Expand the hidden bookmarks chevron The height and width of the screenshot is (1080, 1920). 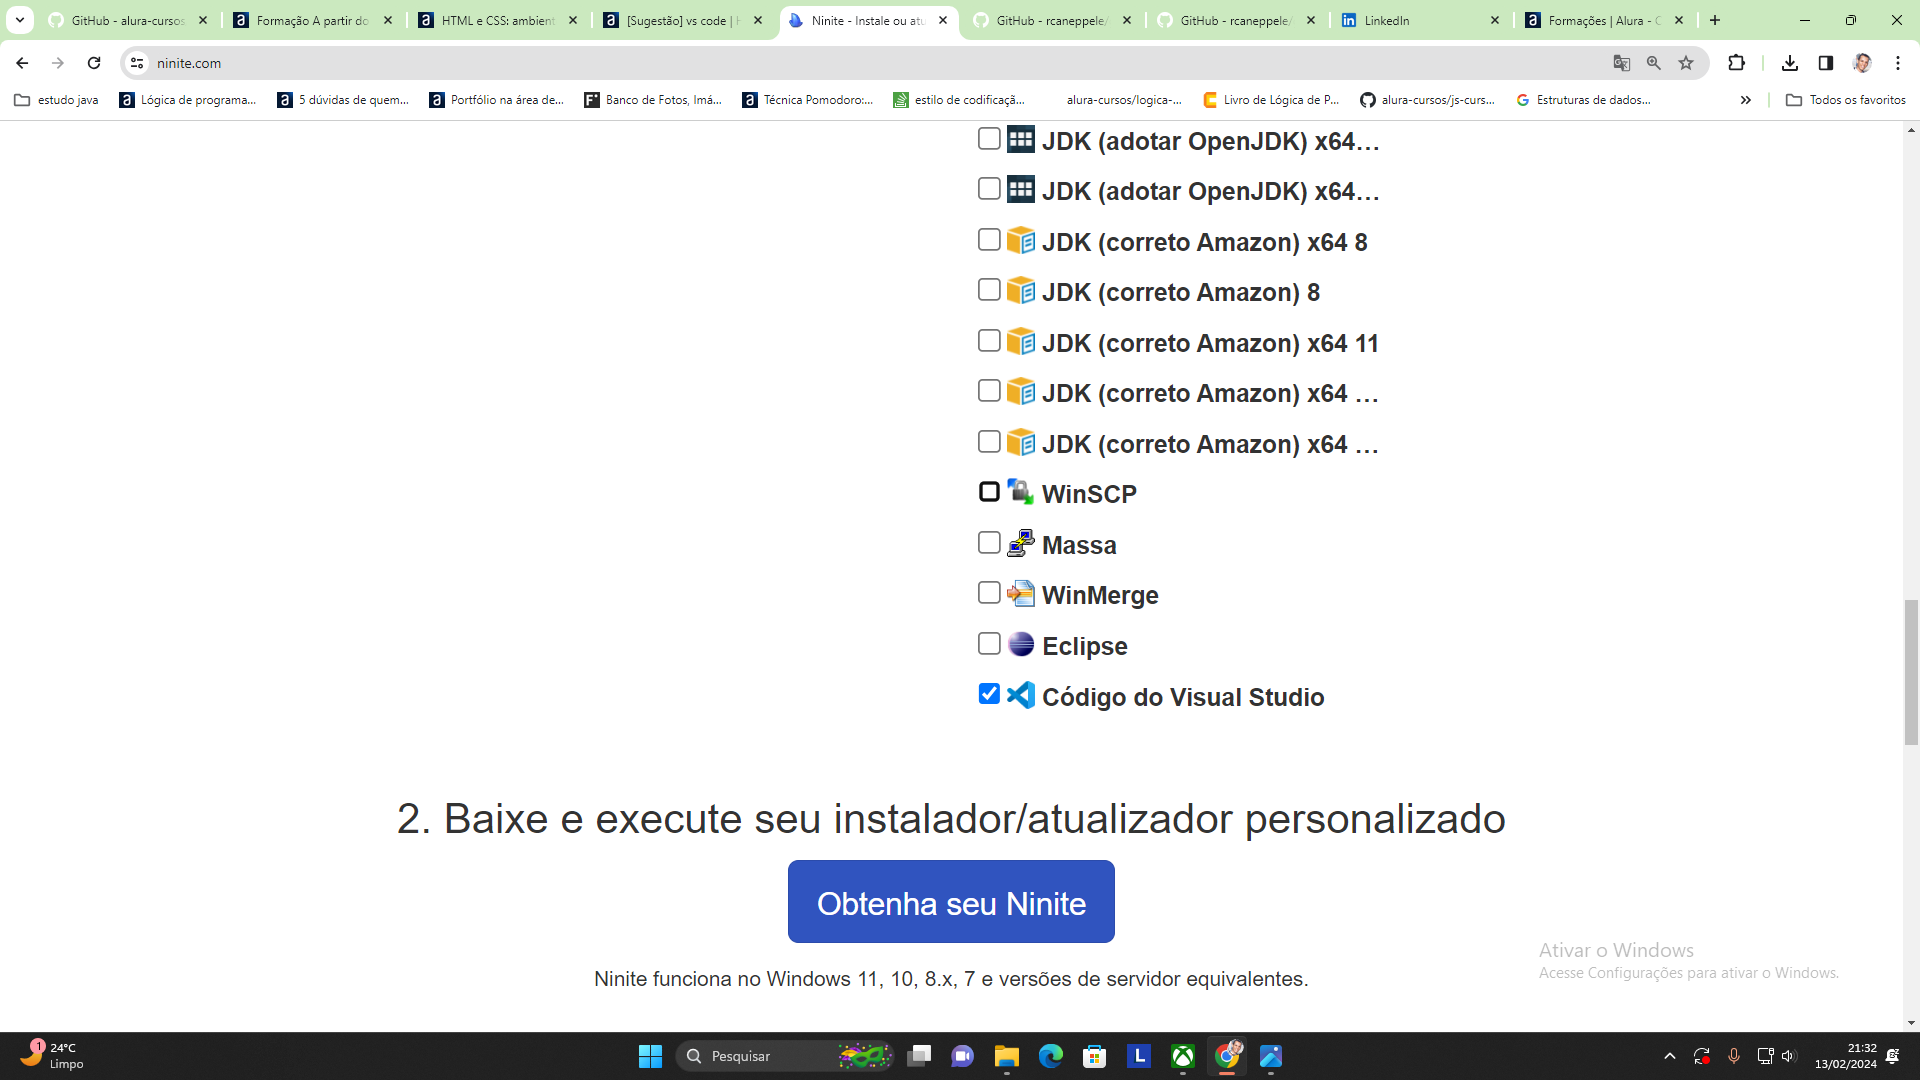pos(1746,100)
